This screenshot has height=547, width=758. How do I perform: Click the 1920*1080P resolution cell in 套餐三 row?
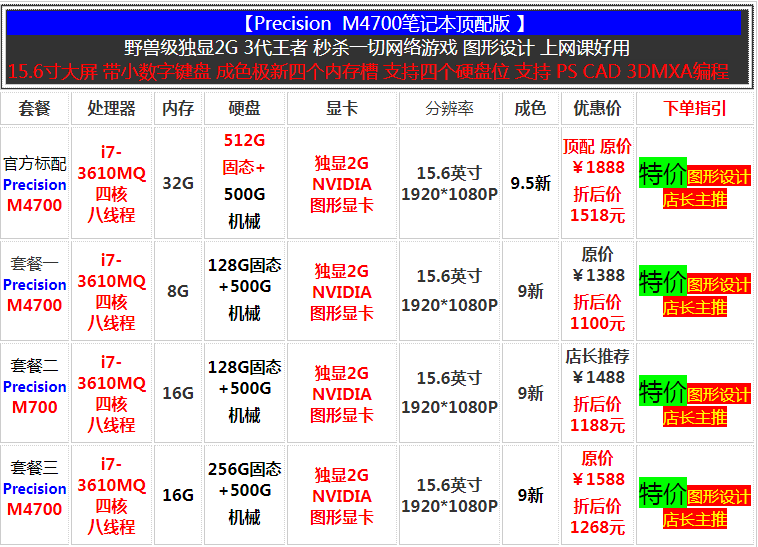click(x=450, y=495)
